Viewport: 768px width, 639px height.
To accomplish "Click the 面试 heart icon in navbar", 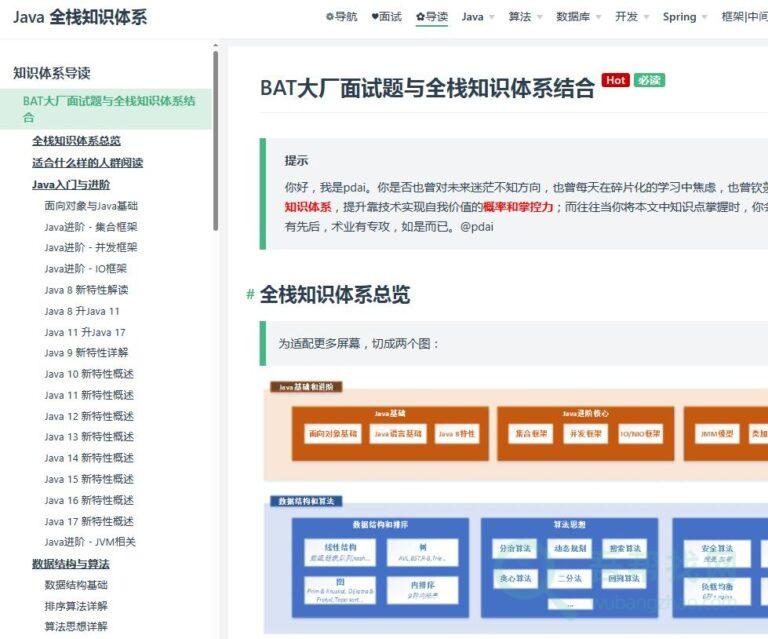I will [375, 17].
